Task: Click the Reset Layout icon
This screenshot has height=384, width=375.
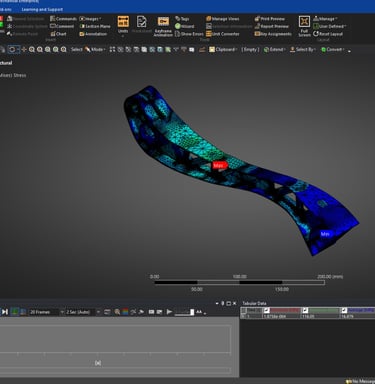Action: pyautogui.click(x=316, y=34)
